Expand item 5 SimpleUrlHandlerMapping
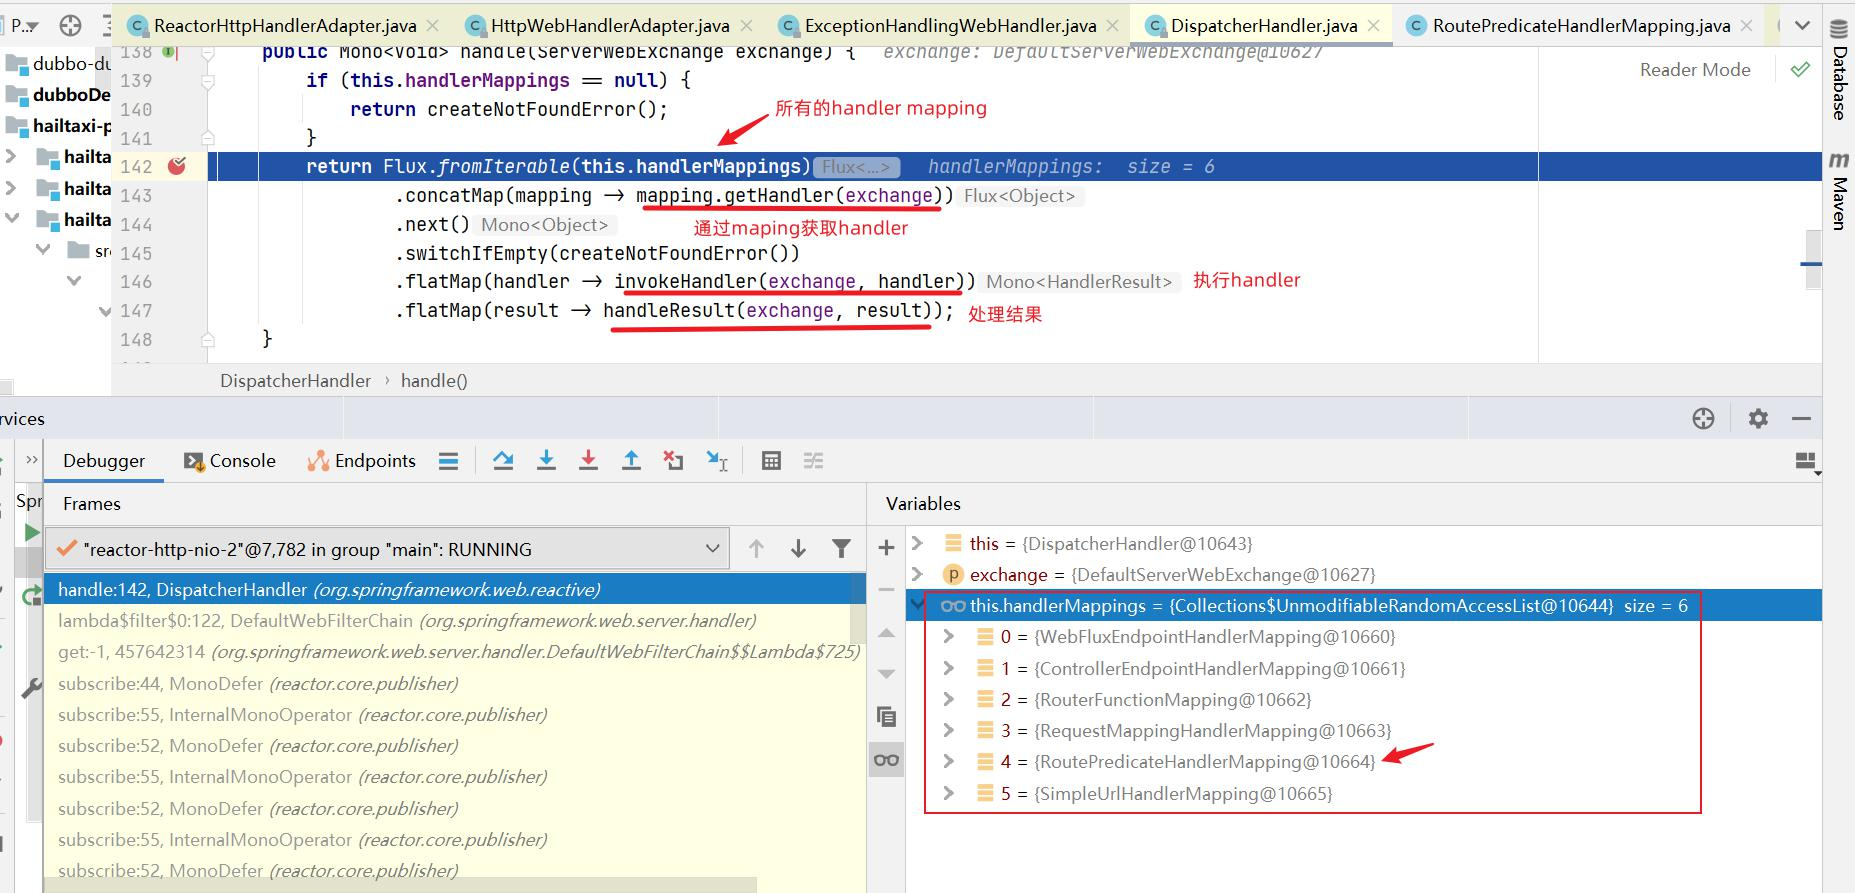The image size is (1855, 893). (949, 793)
